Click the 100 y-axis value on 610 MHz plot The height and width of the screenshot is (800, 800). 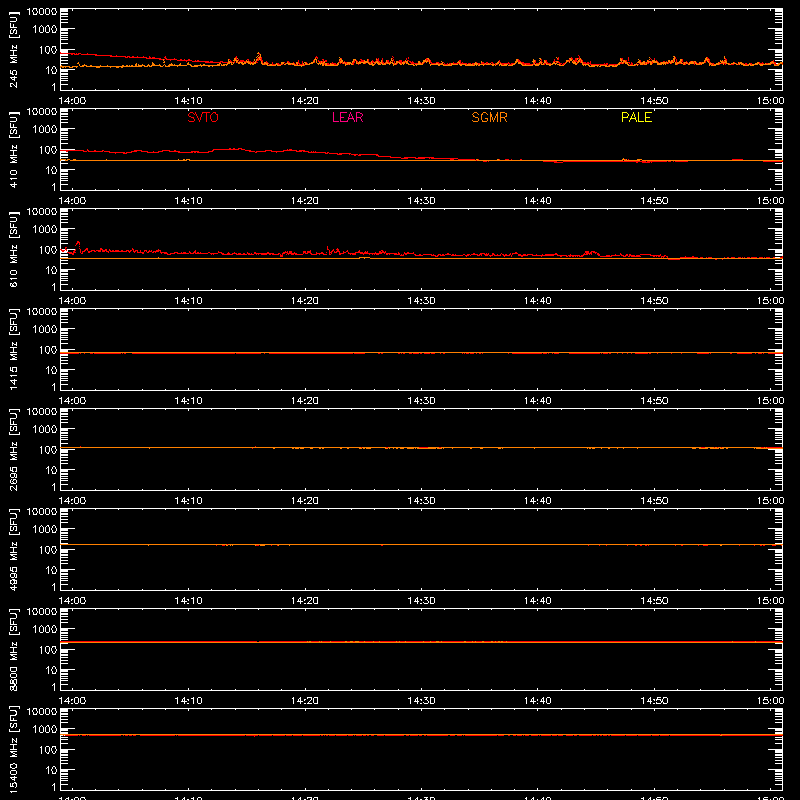pyautogui.click(x=48, y=250)
